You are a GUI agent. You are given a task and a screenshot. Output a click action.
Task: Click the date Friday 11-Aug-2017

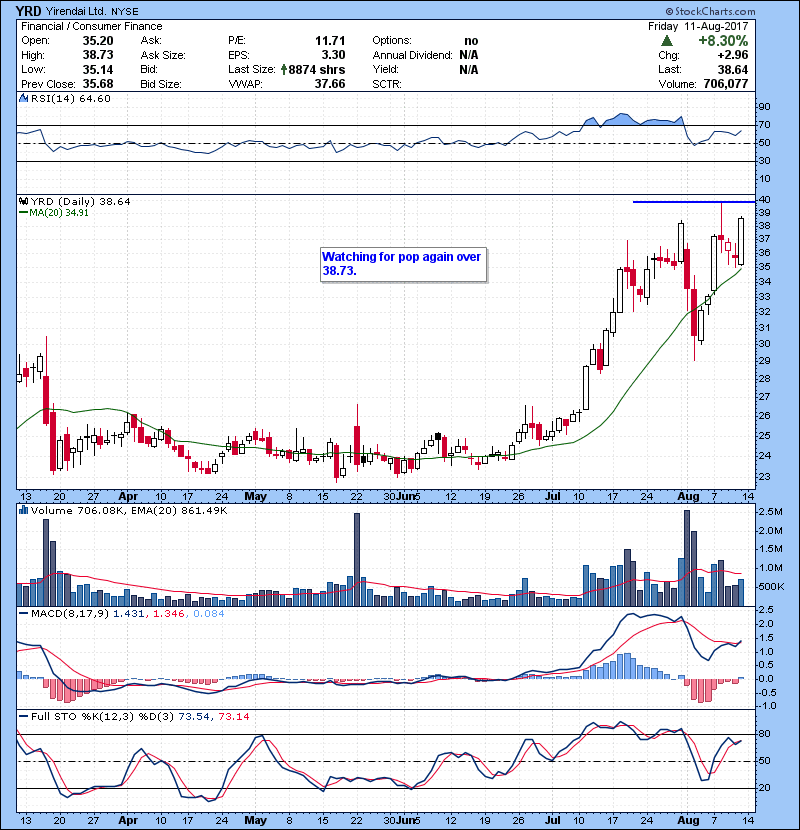[698, 26]
